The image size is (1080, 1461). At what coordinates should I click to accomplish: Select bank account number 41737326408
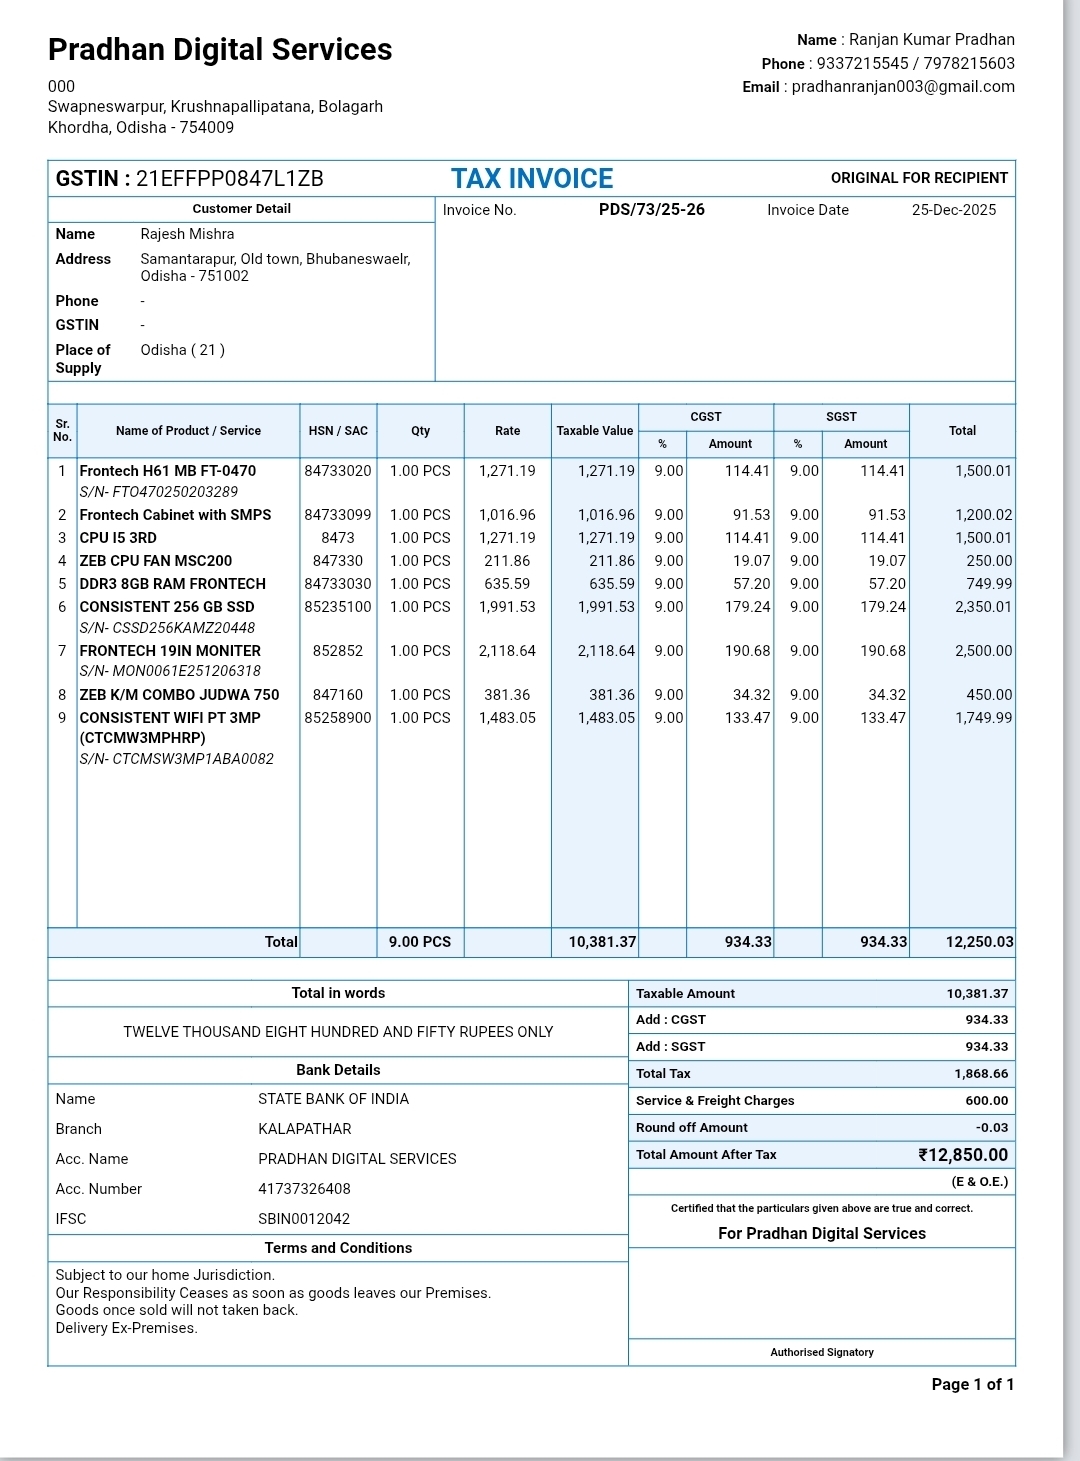click(304, 1189)
